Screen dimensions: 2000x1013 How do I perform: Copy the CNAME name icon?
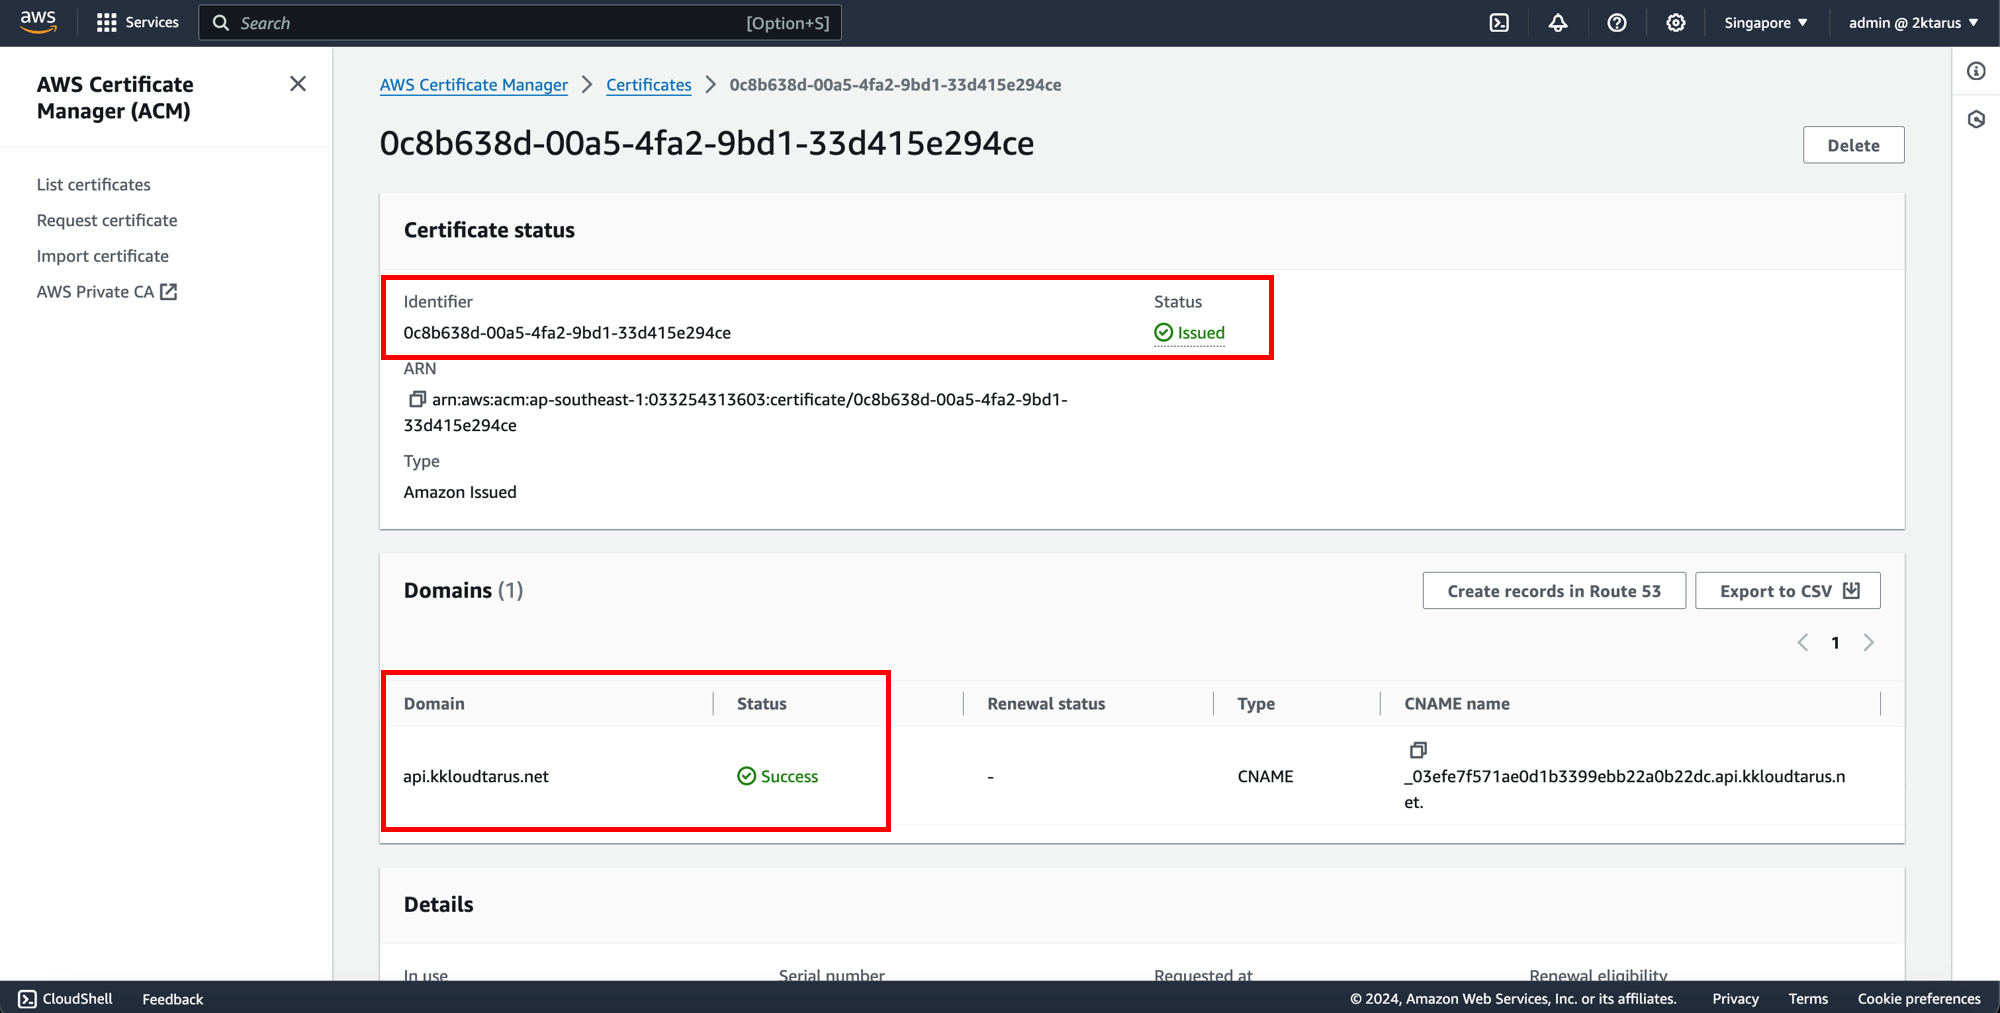coord(1418,750)
